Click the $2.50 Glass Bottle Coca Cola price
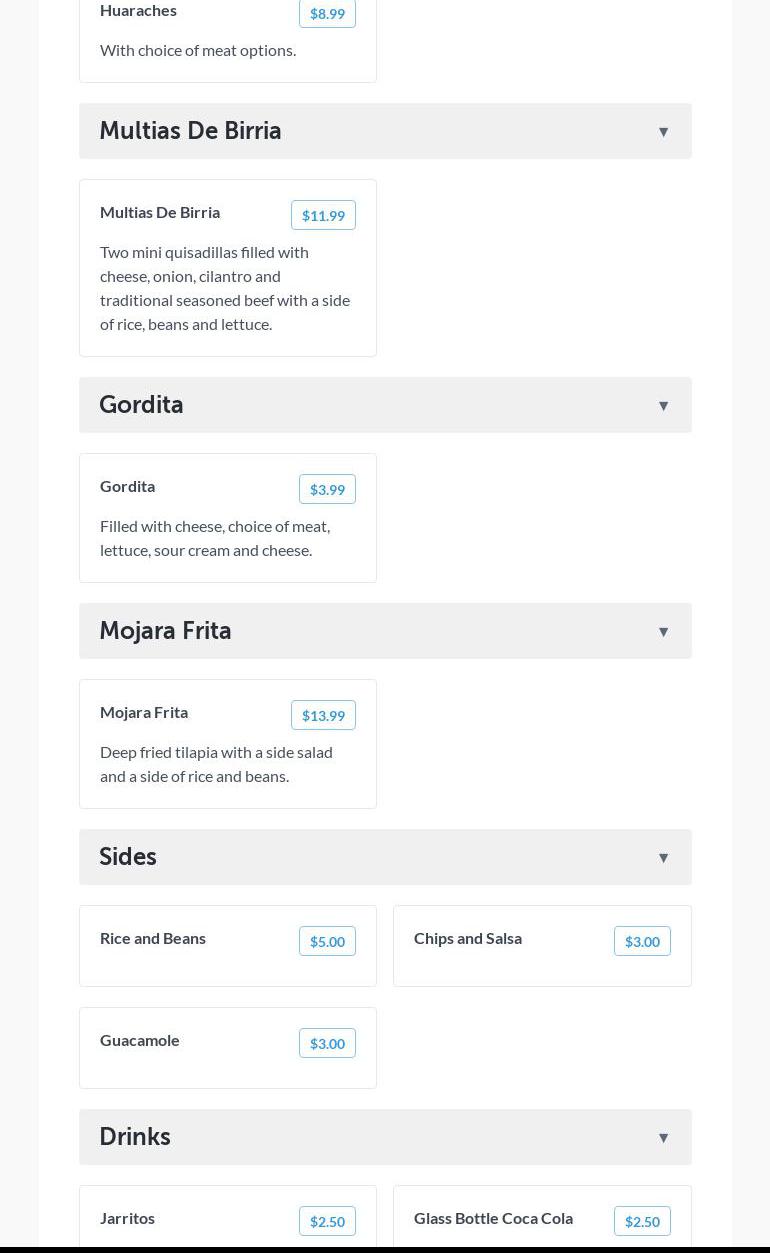Image resolution: width=770 pixels, height=1253 pixels. [x=642, y=1222]
